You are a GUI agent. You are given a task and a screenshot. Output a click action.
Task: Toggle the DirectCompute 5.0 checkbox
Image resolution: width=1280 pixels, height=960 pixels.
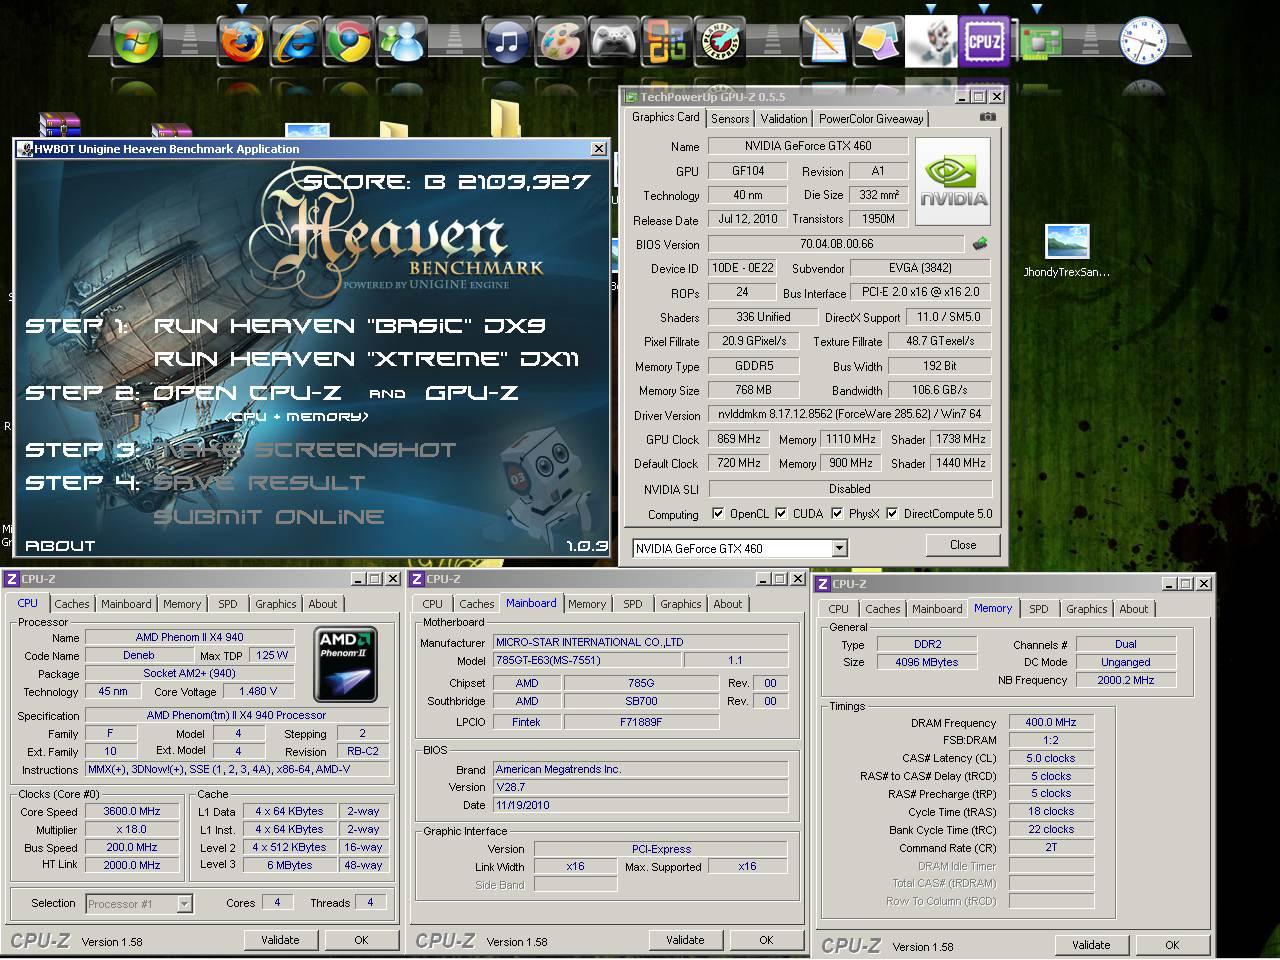892,514
